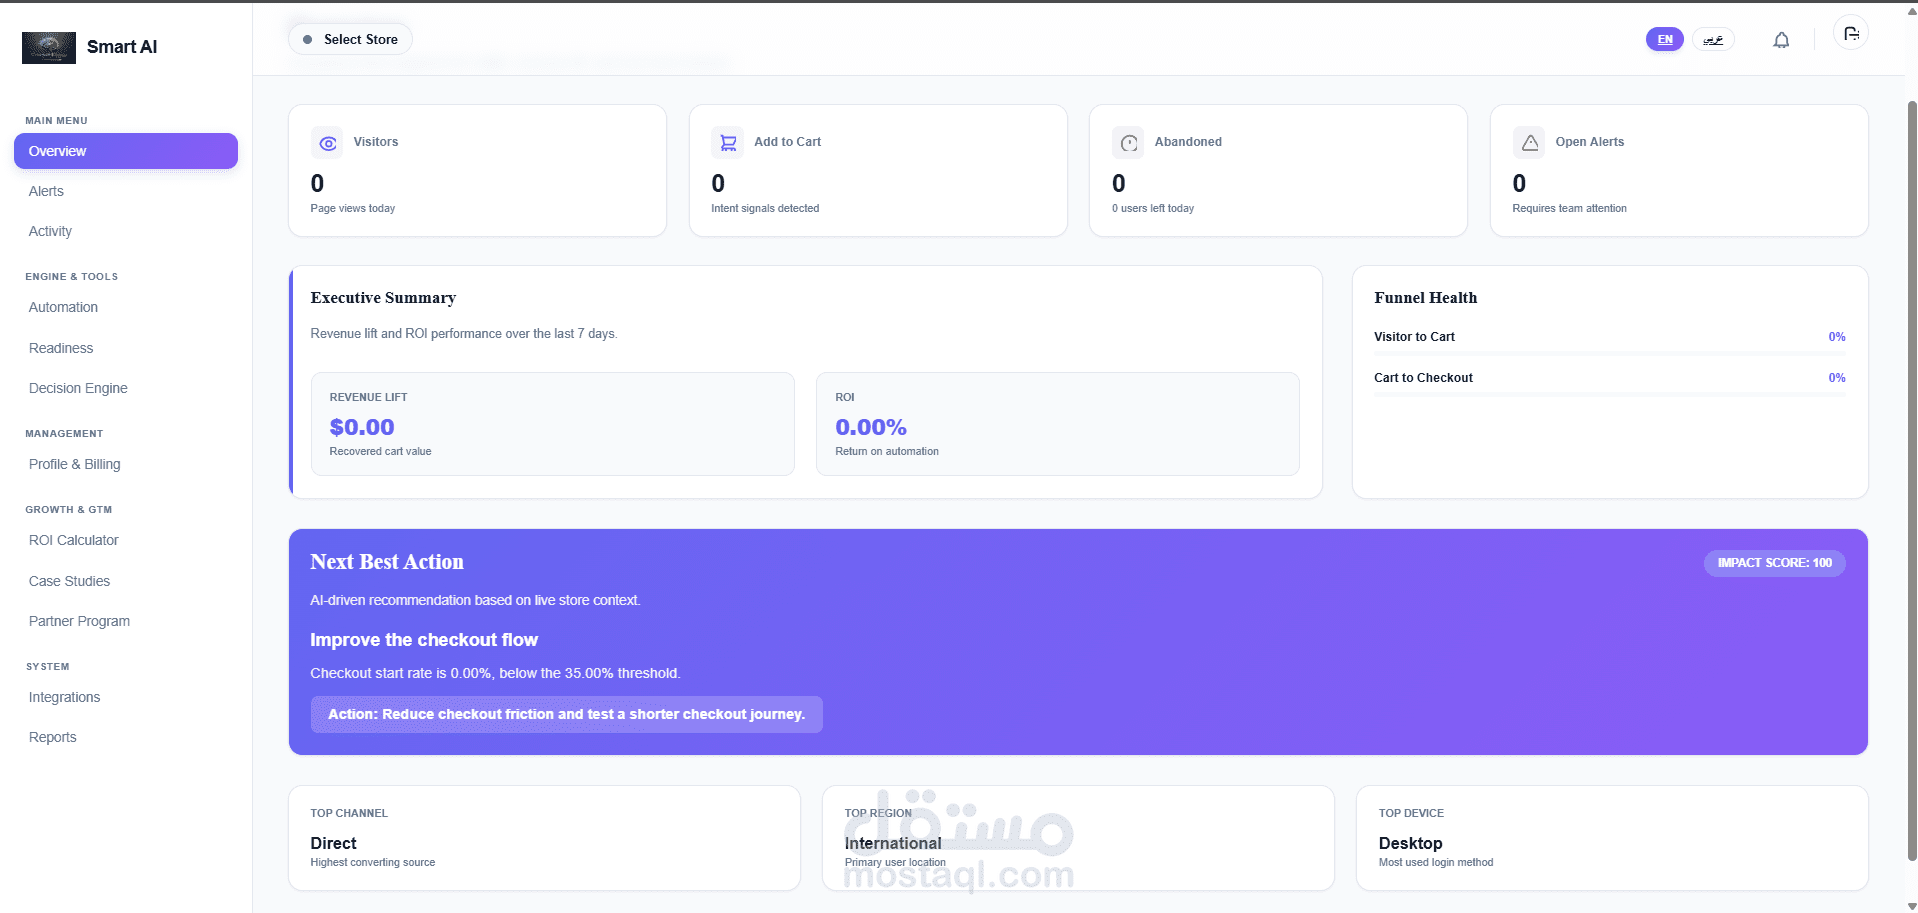
Task: Open Integrations in System section
Action: coord(64,697)
